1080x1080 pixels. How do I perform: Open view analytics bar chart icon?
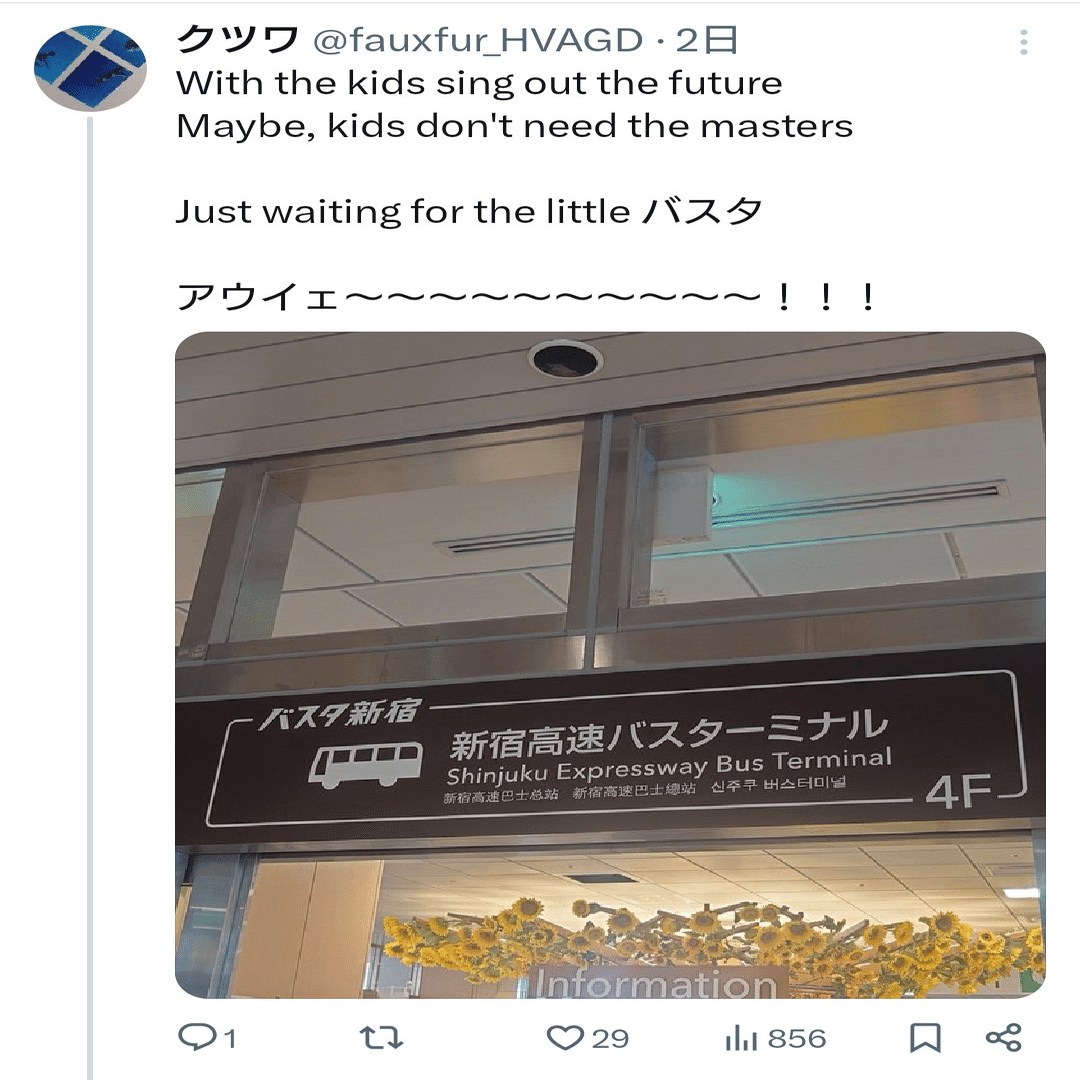tap(741, 1037)
